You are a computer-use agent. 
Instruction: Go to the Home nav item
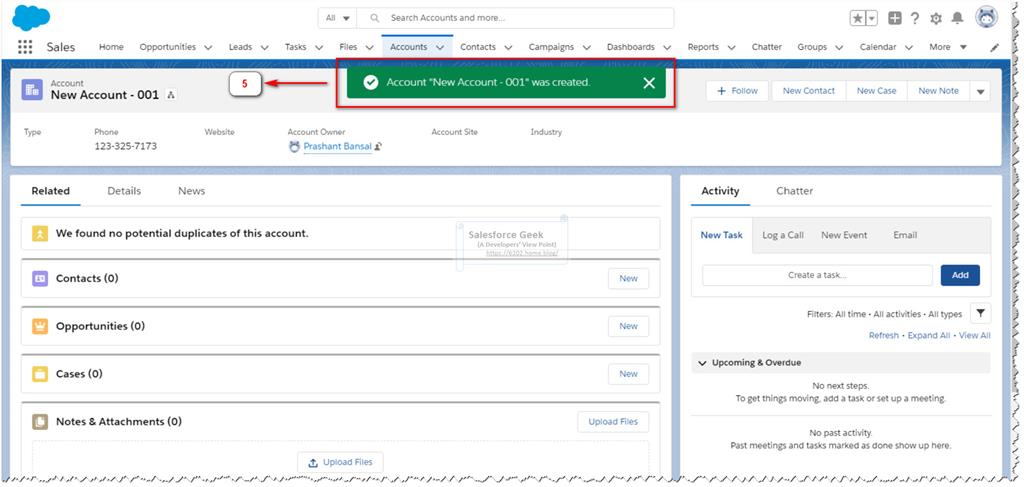[x=111, y=47]
